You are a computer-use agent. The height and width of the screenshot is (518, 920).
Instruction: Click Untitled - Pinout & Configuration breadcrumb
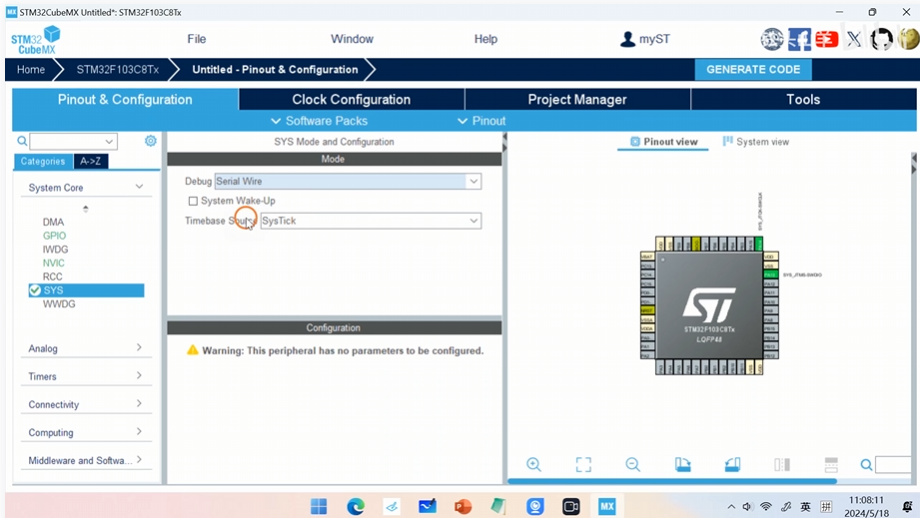pyautogui.click(x=275, y=69)
